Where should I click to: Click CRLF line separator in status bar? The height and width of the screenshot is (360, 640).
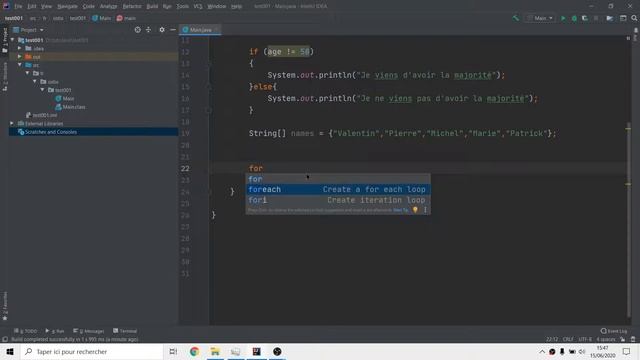(568, 340)
